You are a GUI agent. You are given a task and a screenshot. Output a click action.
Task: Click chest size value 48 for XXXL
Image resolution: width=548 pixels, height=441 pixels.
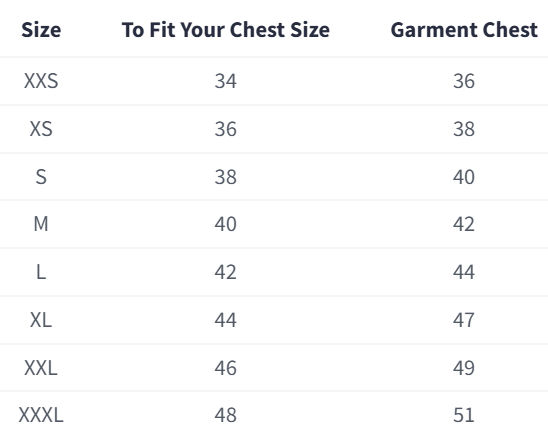225,415
